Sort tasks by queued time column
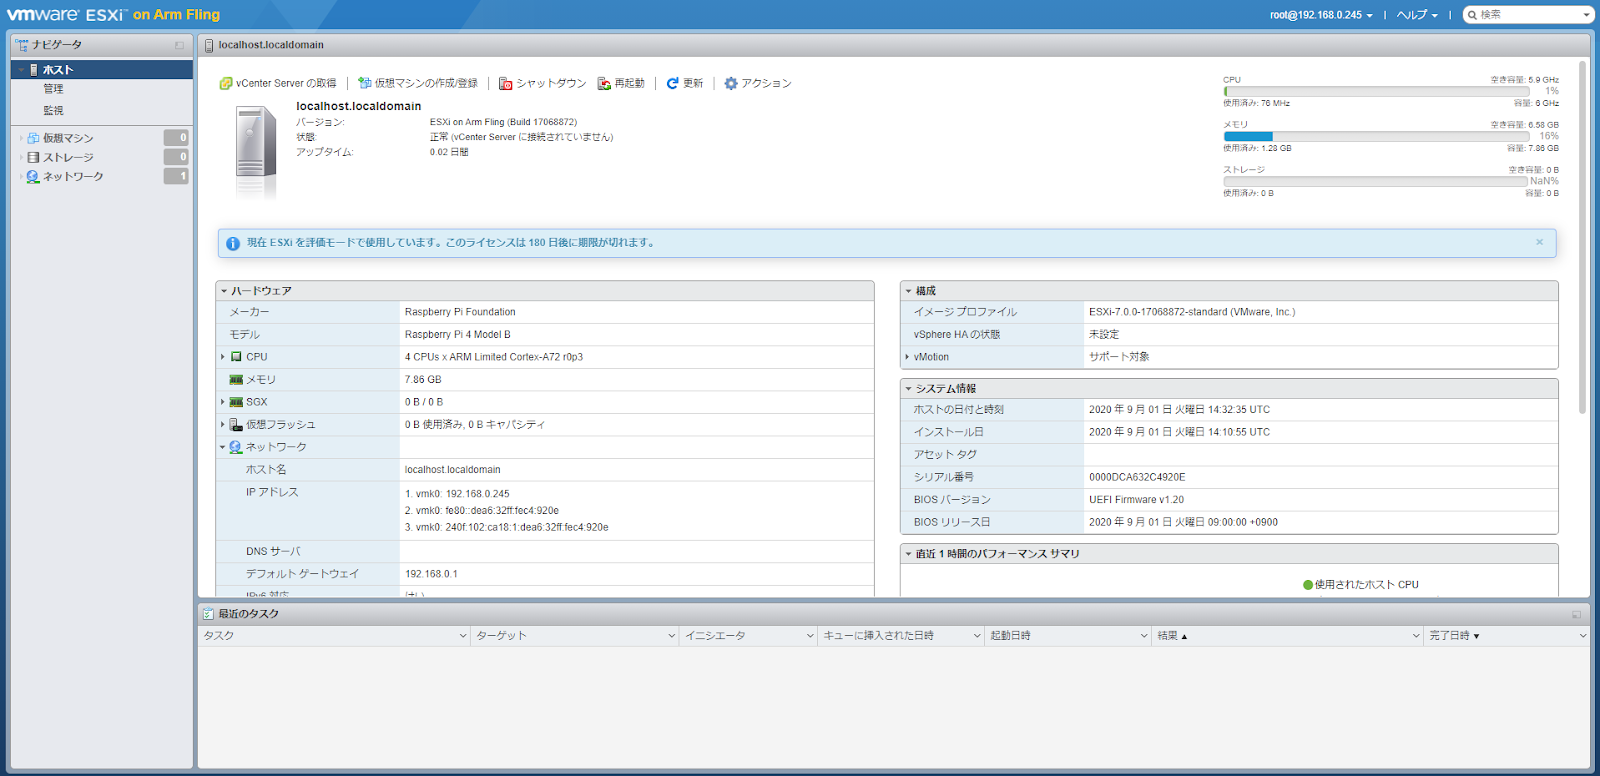Image resolution: width=1600 pixels, height=776 pixels. pyautogui.click(x=901, y=636)
